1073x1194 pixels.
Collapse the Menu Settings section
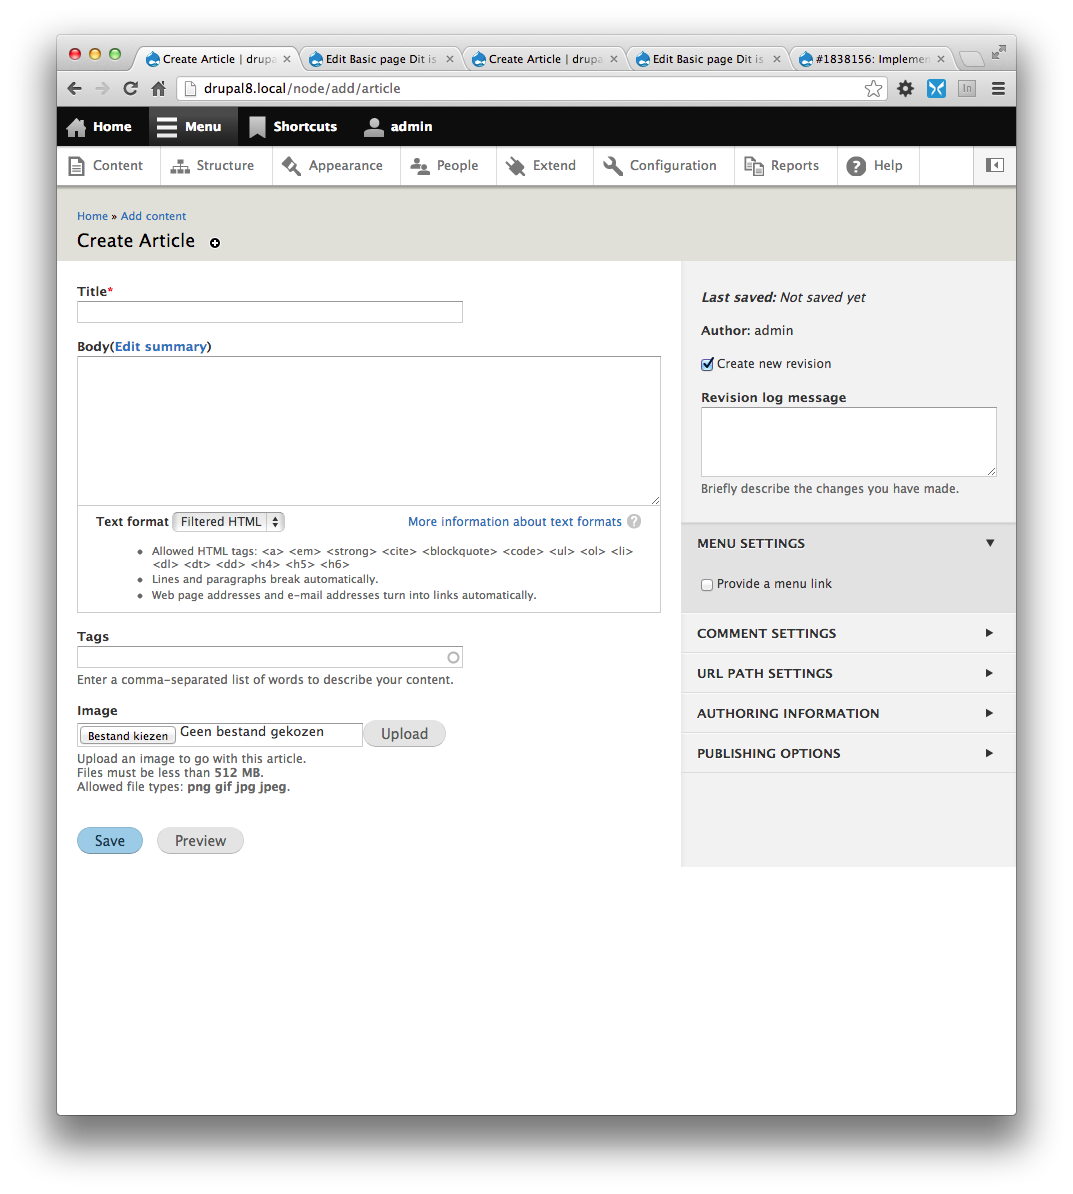coord(848,544)
